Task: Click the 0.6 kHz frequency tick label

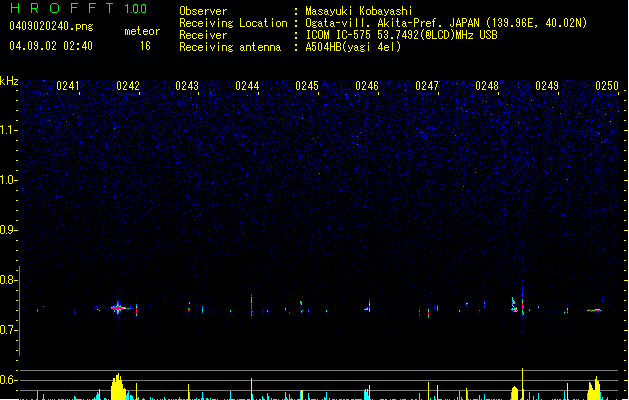Action: [7, 380]
